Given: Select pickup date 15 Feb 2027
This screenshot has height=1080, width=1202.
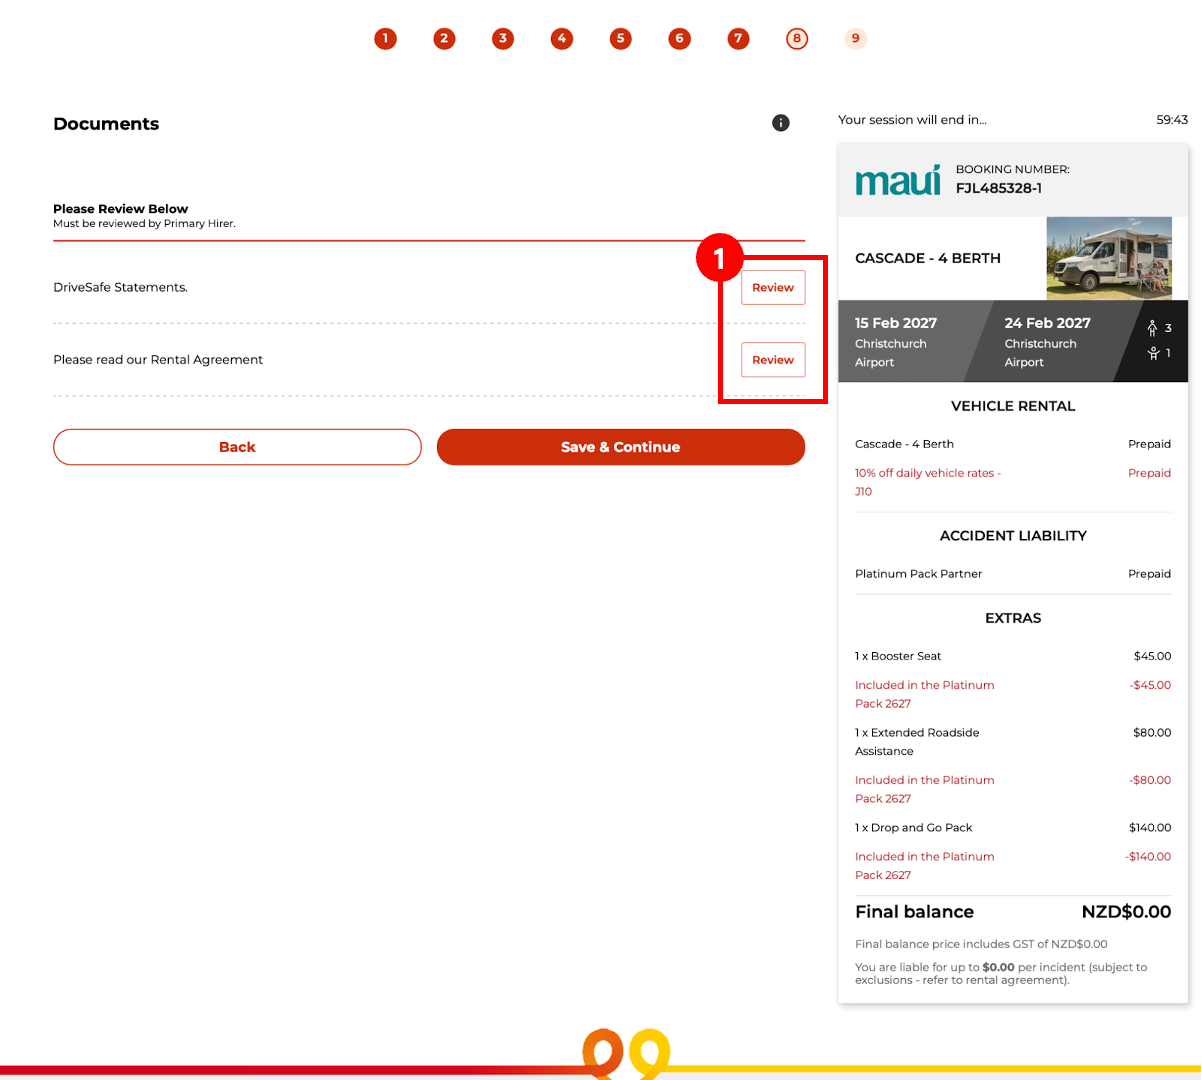Looking at the screenshot, I should pos(896,323).
